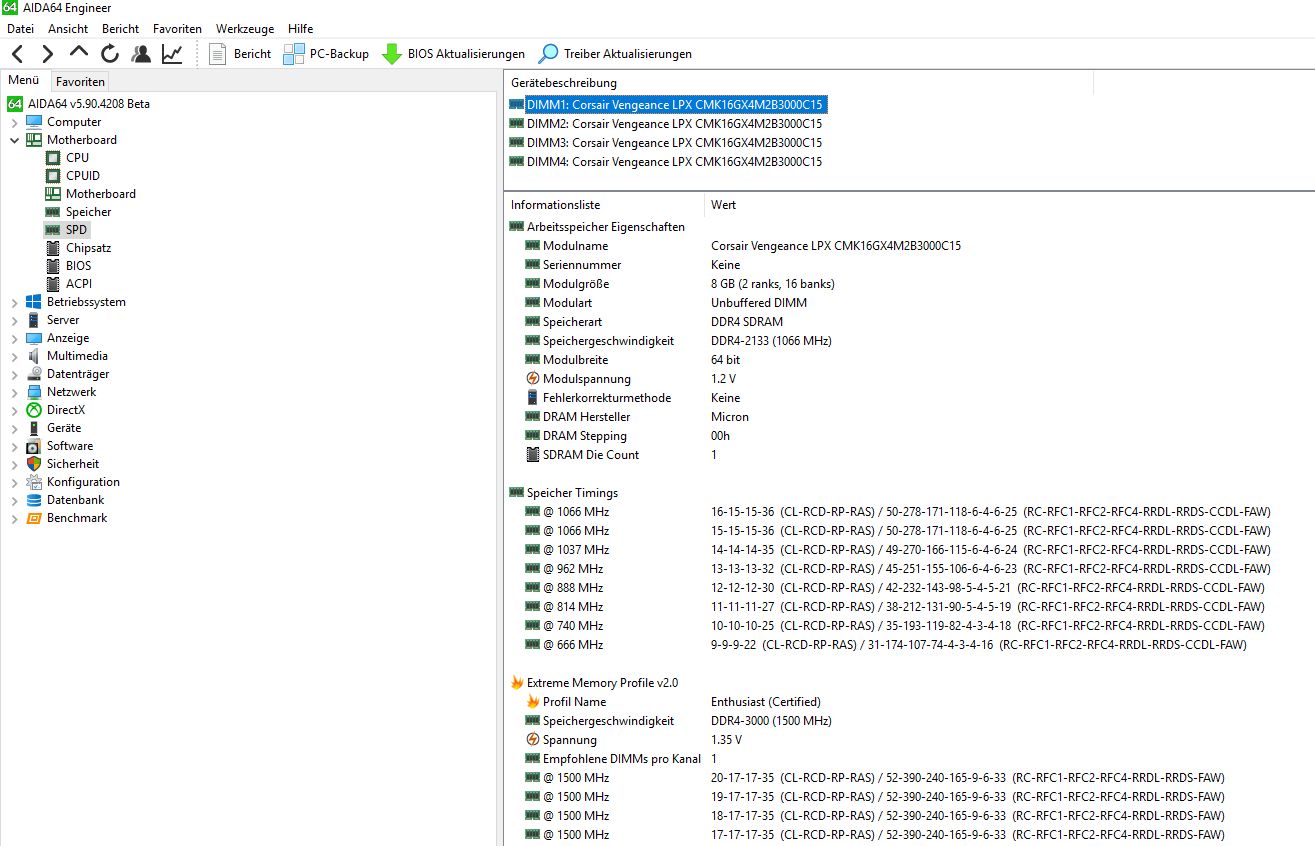Open PC-Backup from the toolbar
This screenshot has width=1315, height=846.
[326, 54]
